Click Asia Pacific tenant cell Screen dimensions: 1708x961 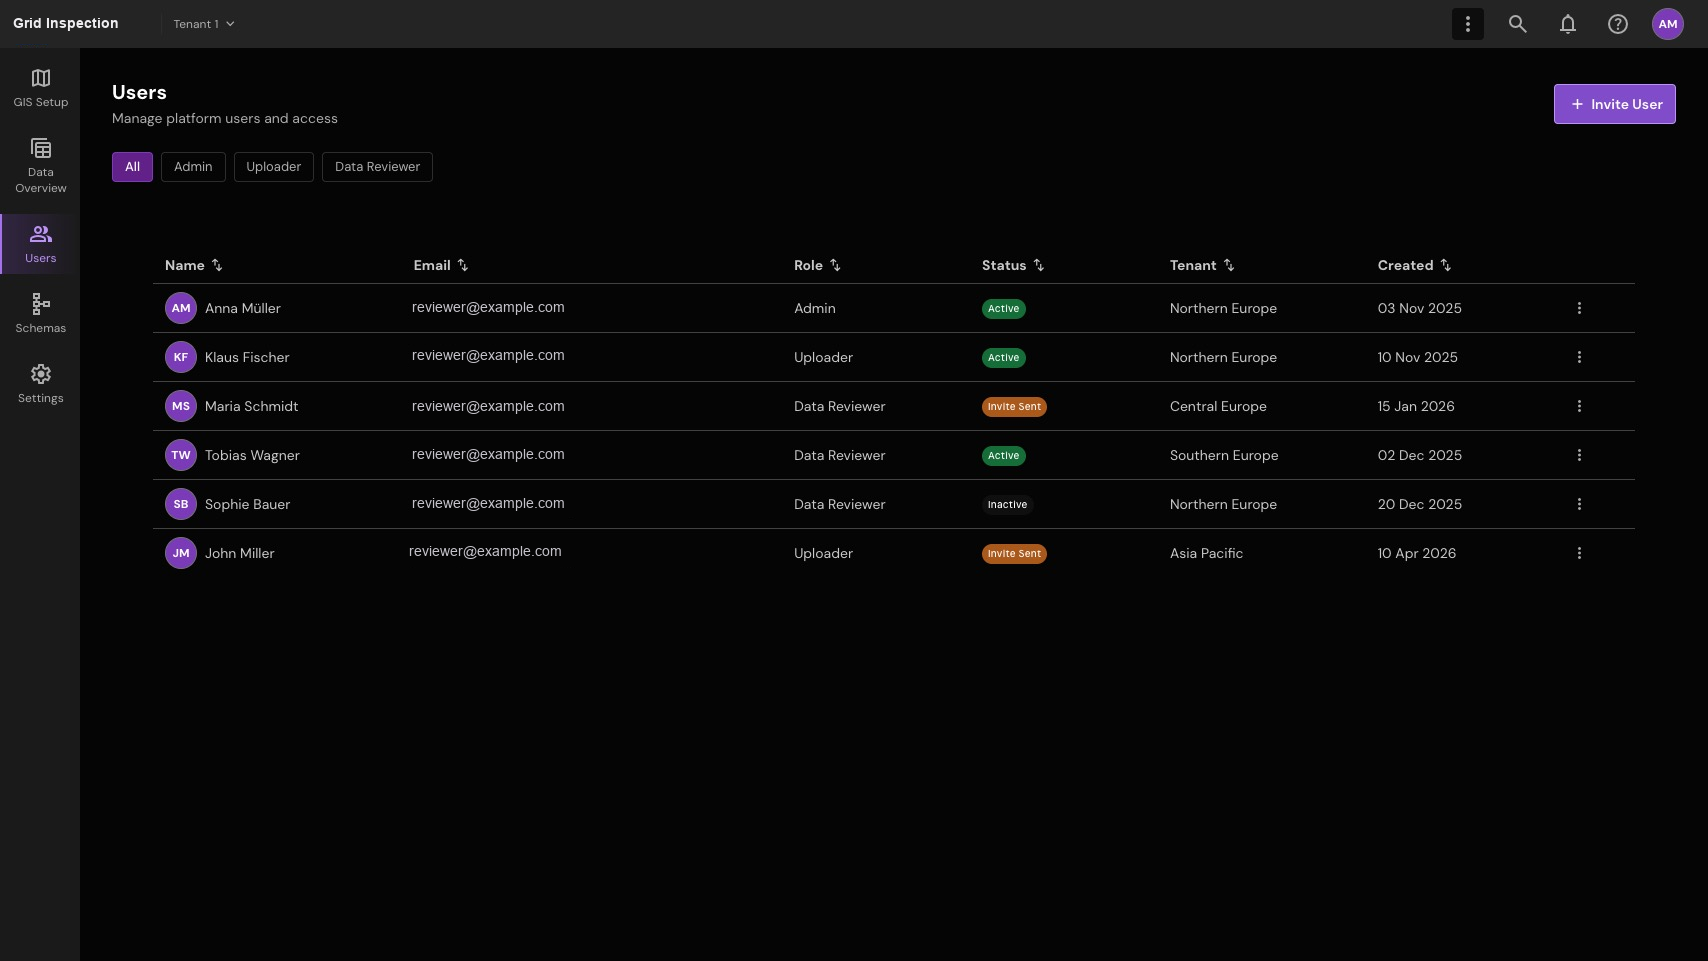[1206, 553]
